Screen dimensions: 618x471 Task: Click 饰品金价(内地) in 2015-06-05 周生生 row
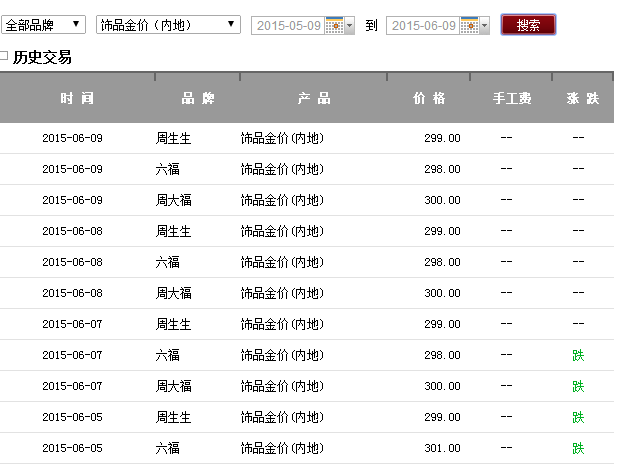pyautogui.click(x=282, y=417)
